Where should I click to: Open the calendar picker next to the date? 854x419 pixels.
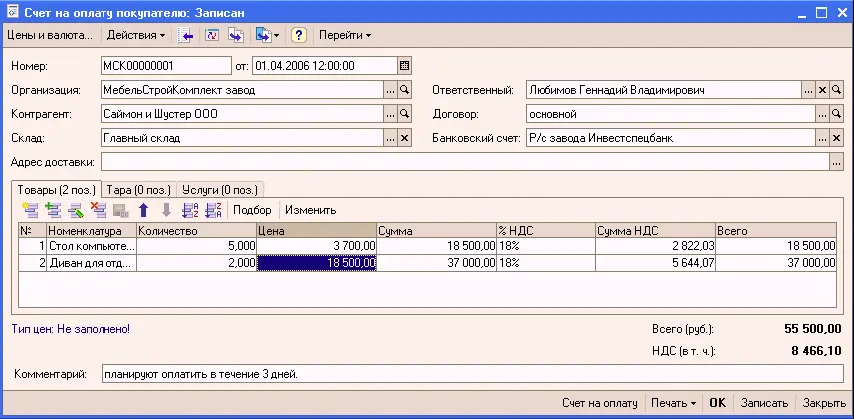click(404, 66)
